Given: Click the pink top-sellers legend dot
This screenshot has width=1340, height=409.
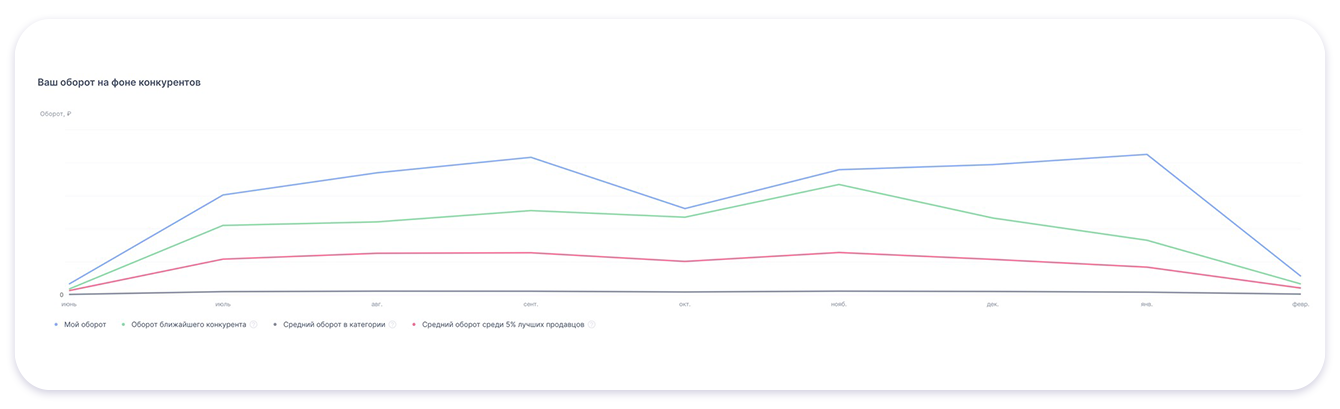Looking at the screenshot, I should [x=414, y=325].
